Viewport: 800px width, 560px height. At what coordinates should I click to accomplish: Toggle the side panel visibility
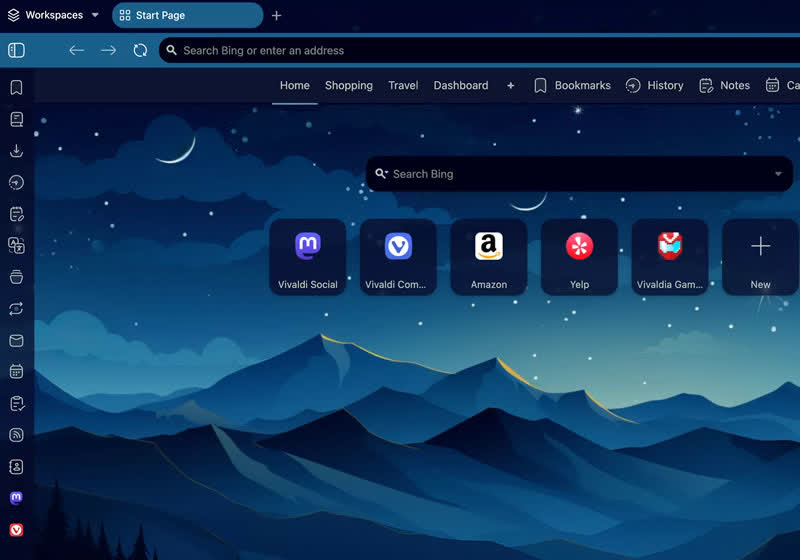(16, 50)
